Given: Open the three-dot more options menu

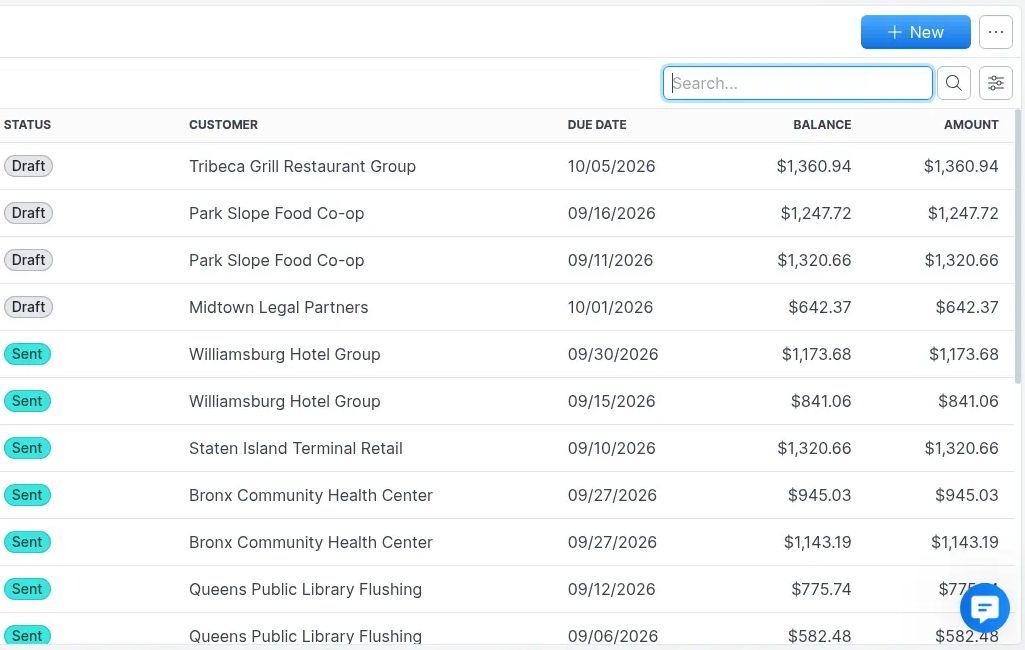Looking at the screenshot, I should coord(996,32).
